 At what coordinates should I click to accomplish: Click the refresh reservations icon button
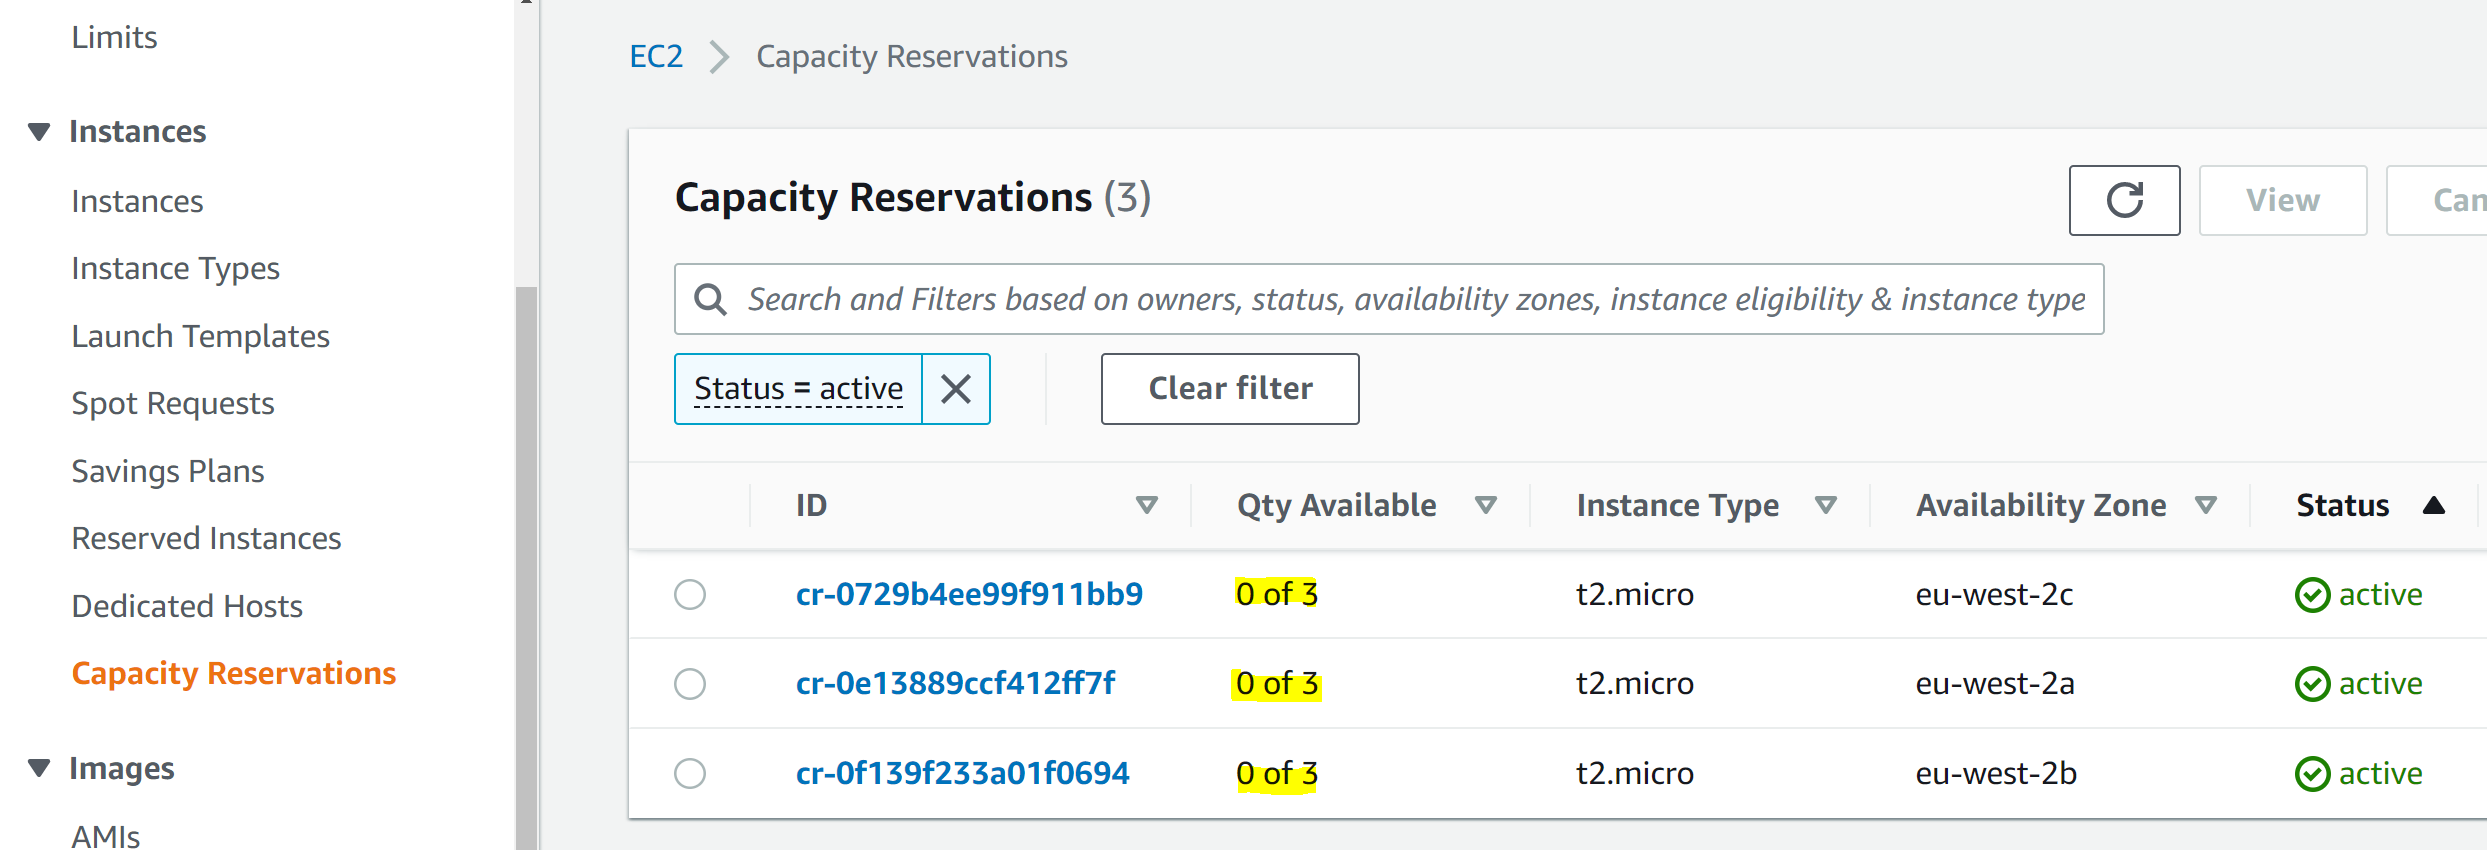[x=2124, y=200]
